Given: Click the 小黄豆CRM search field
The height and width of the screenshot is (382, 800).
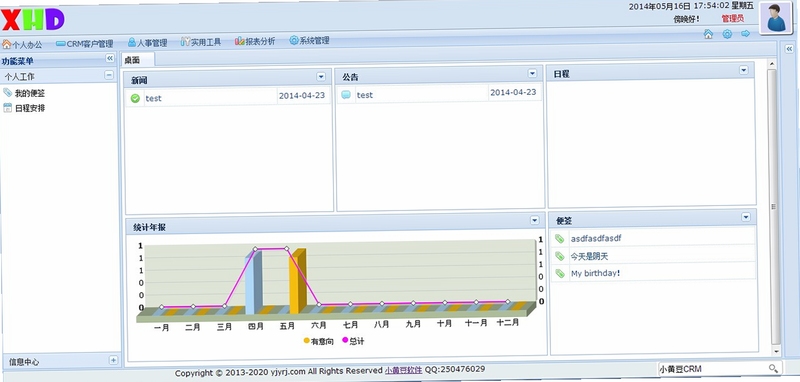Looking at the screenshot, I should coord(712,368).
